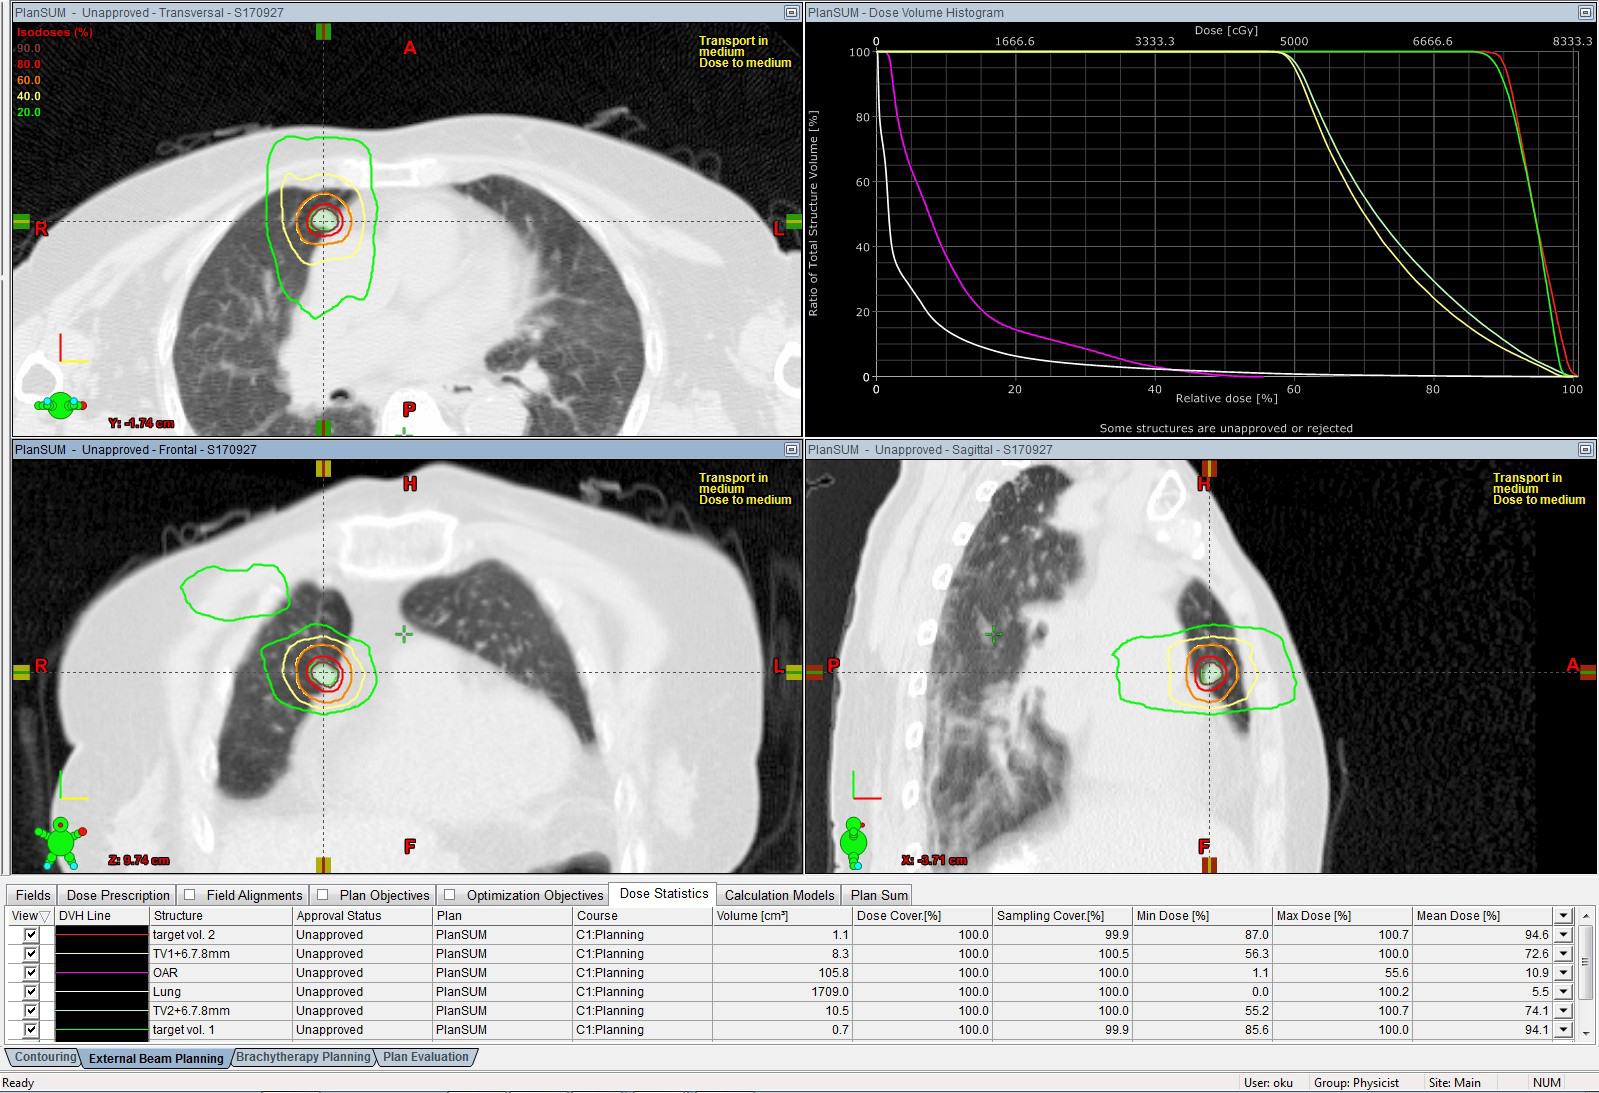Click the Max Dose [%] column header
The width and height of the screenshot is (1599, 1093).
[x=1342, y=916]
